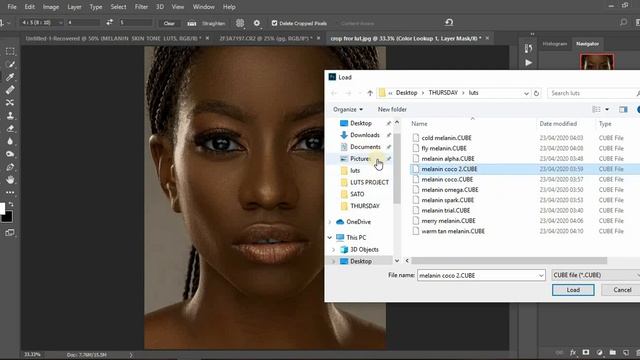Create a new group folder icon
This screenshot has width=640, height=360.
613,352
